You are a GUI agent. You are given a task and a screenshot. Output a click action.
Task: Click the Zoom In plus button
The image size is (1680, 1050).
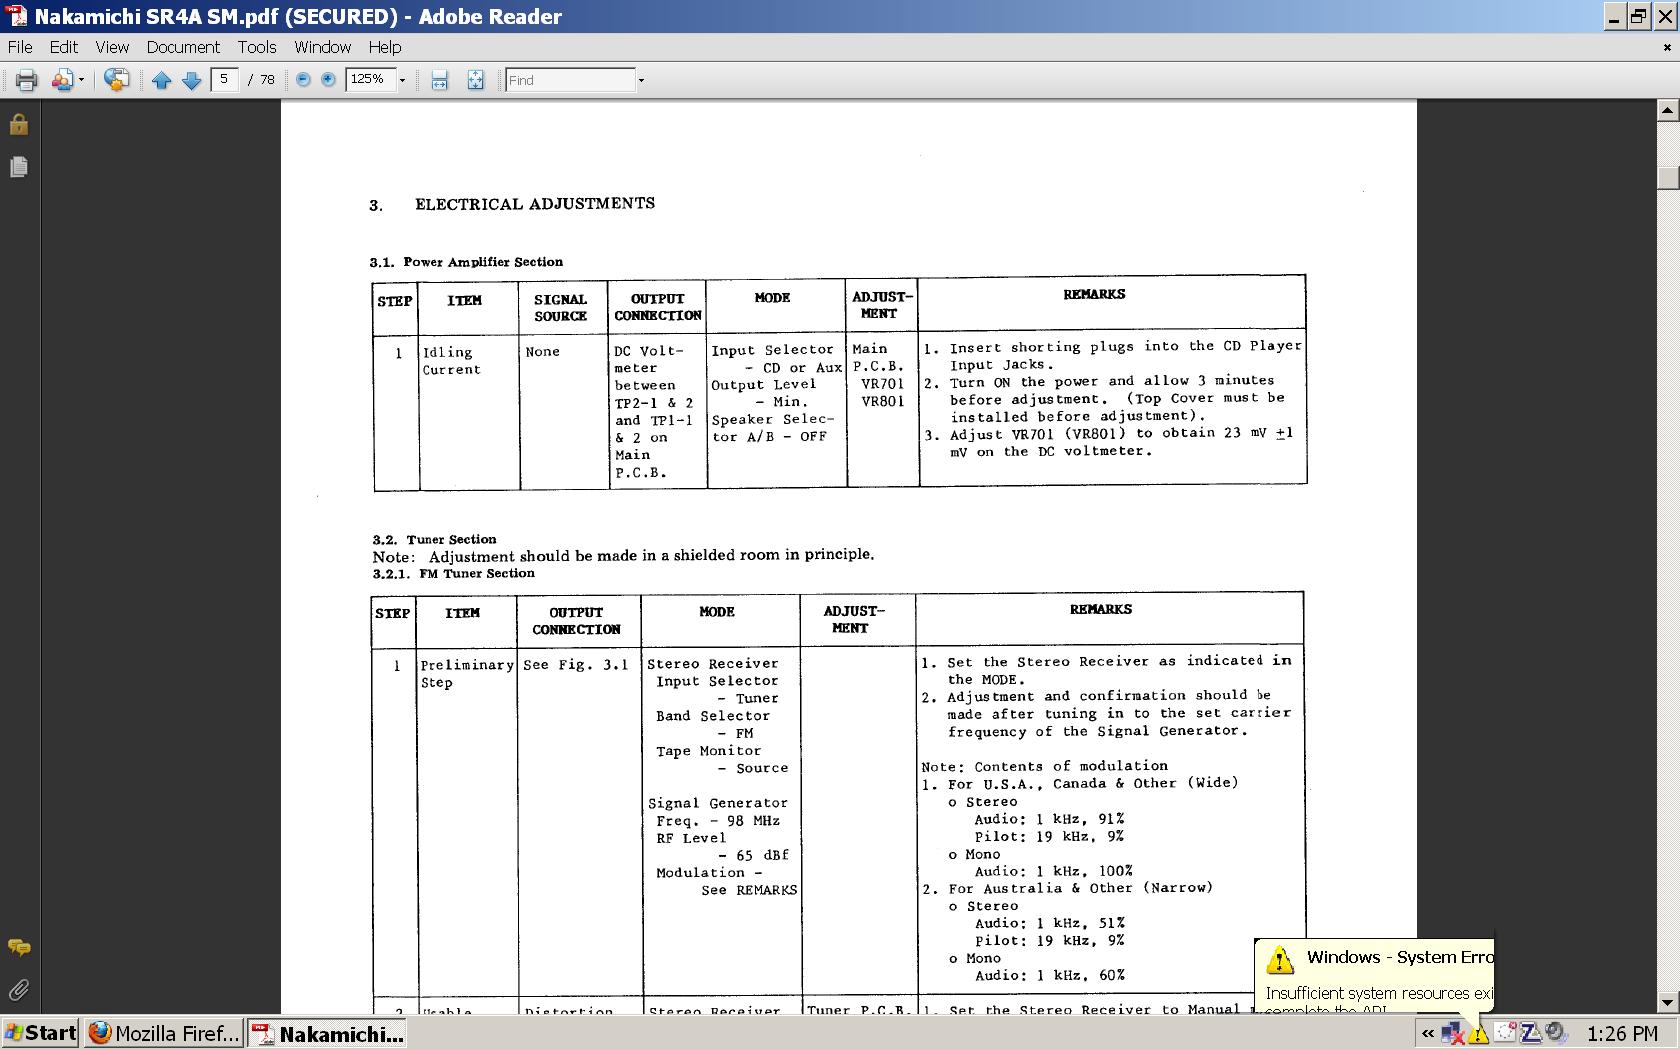[x=328, y=79]
